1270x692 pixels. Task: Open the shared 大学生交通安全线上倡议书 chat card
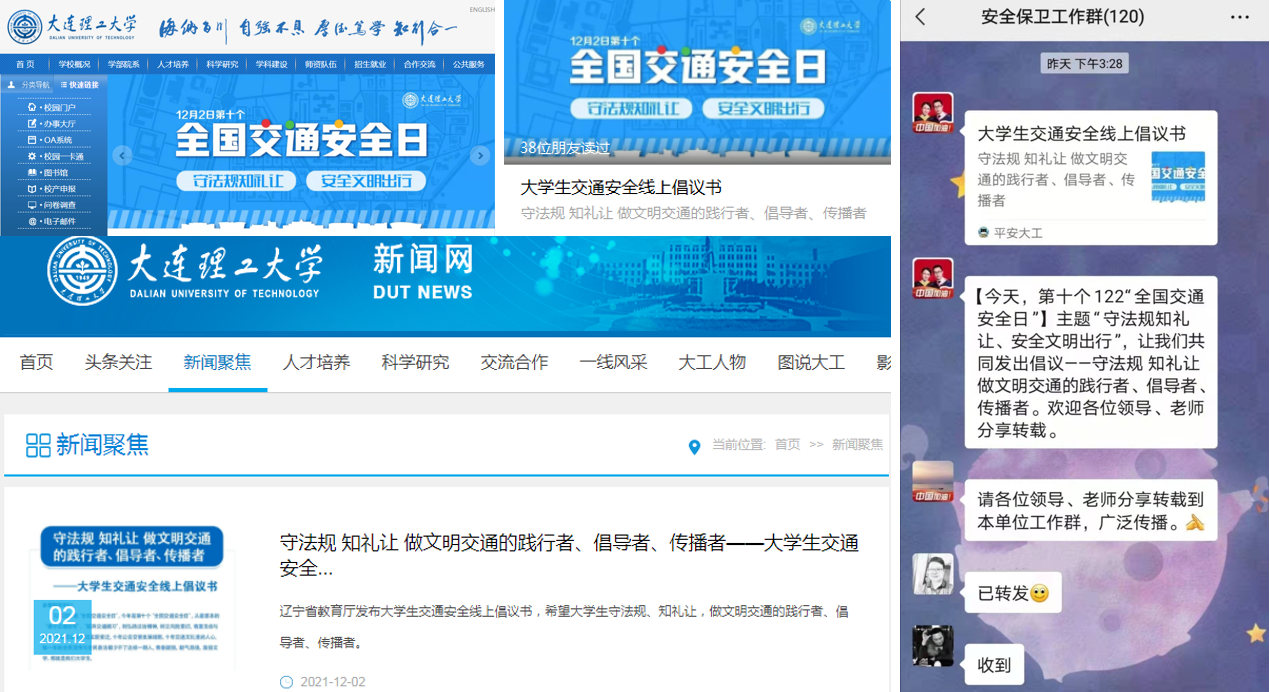pos(1090,177)
